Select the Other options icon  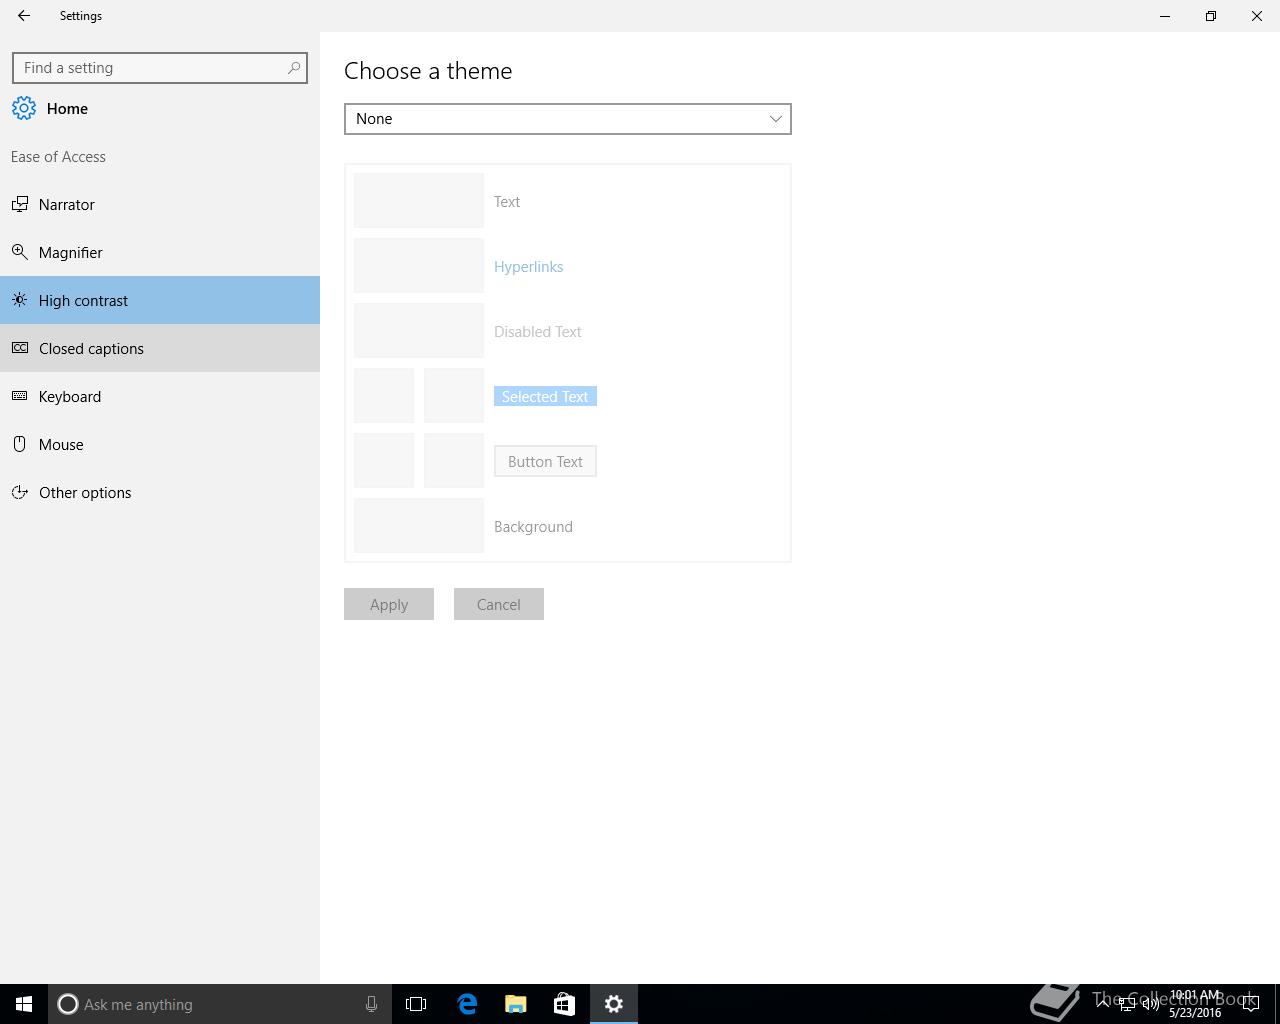20,492
